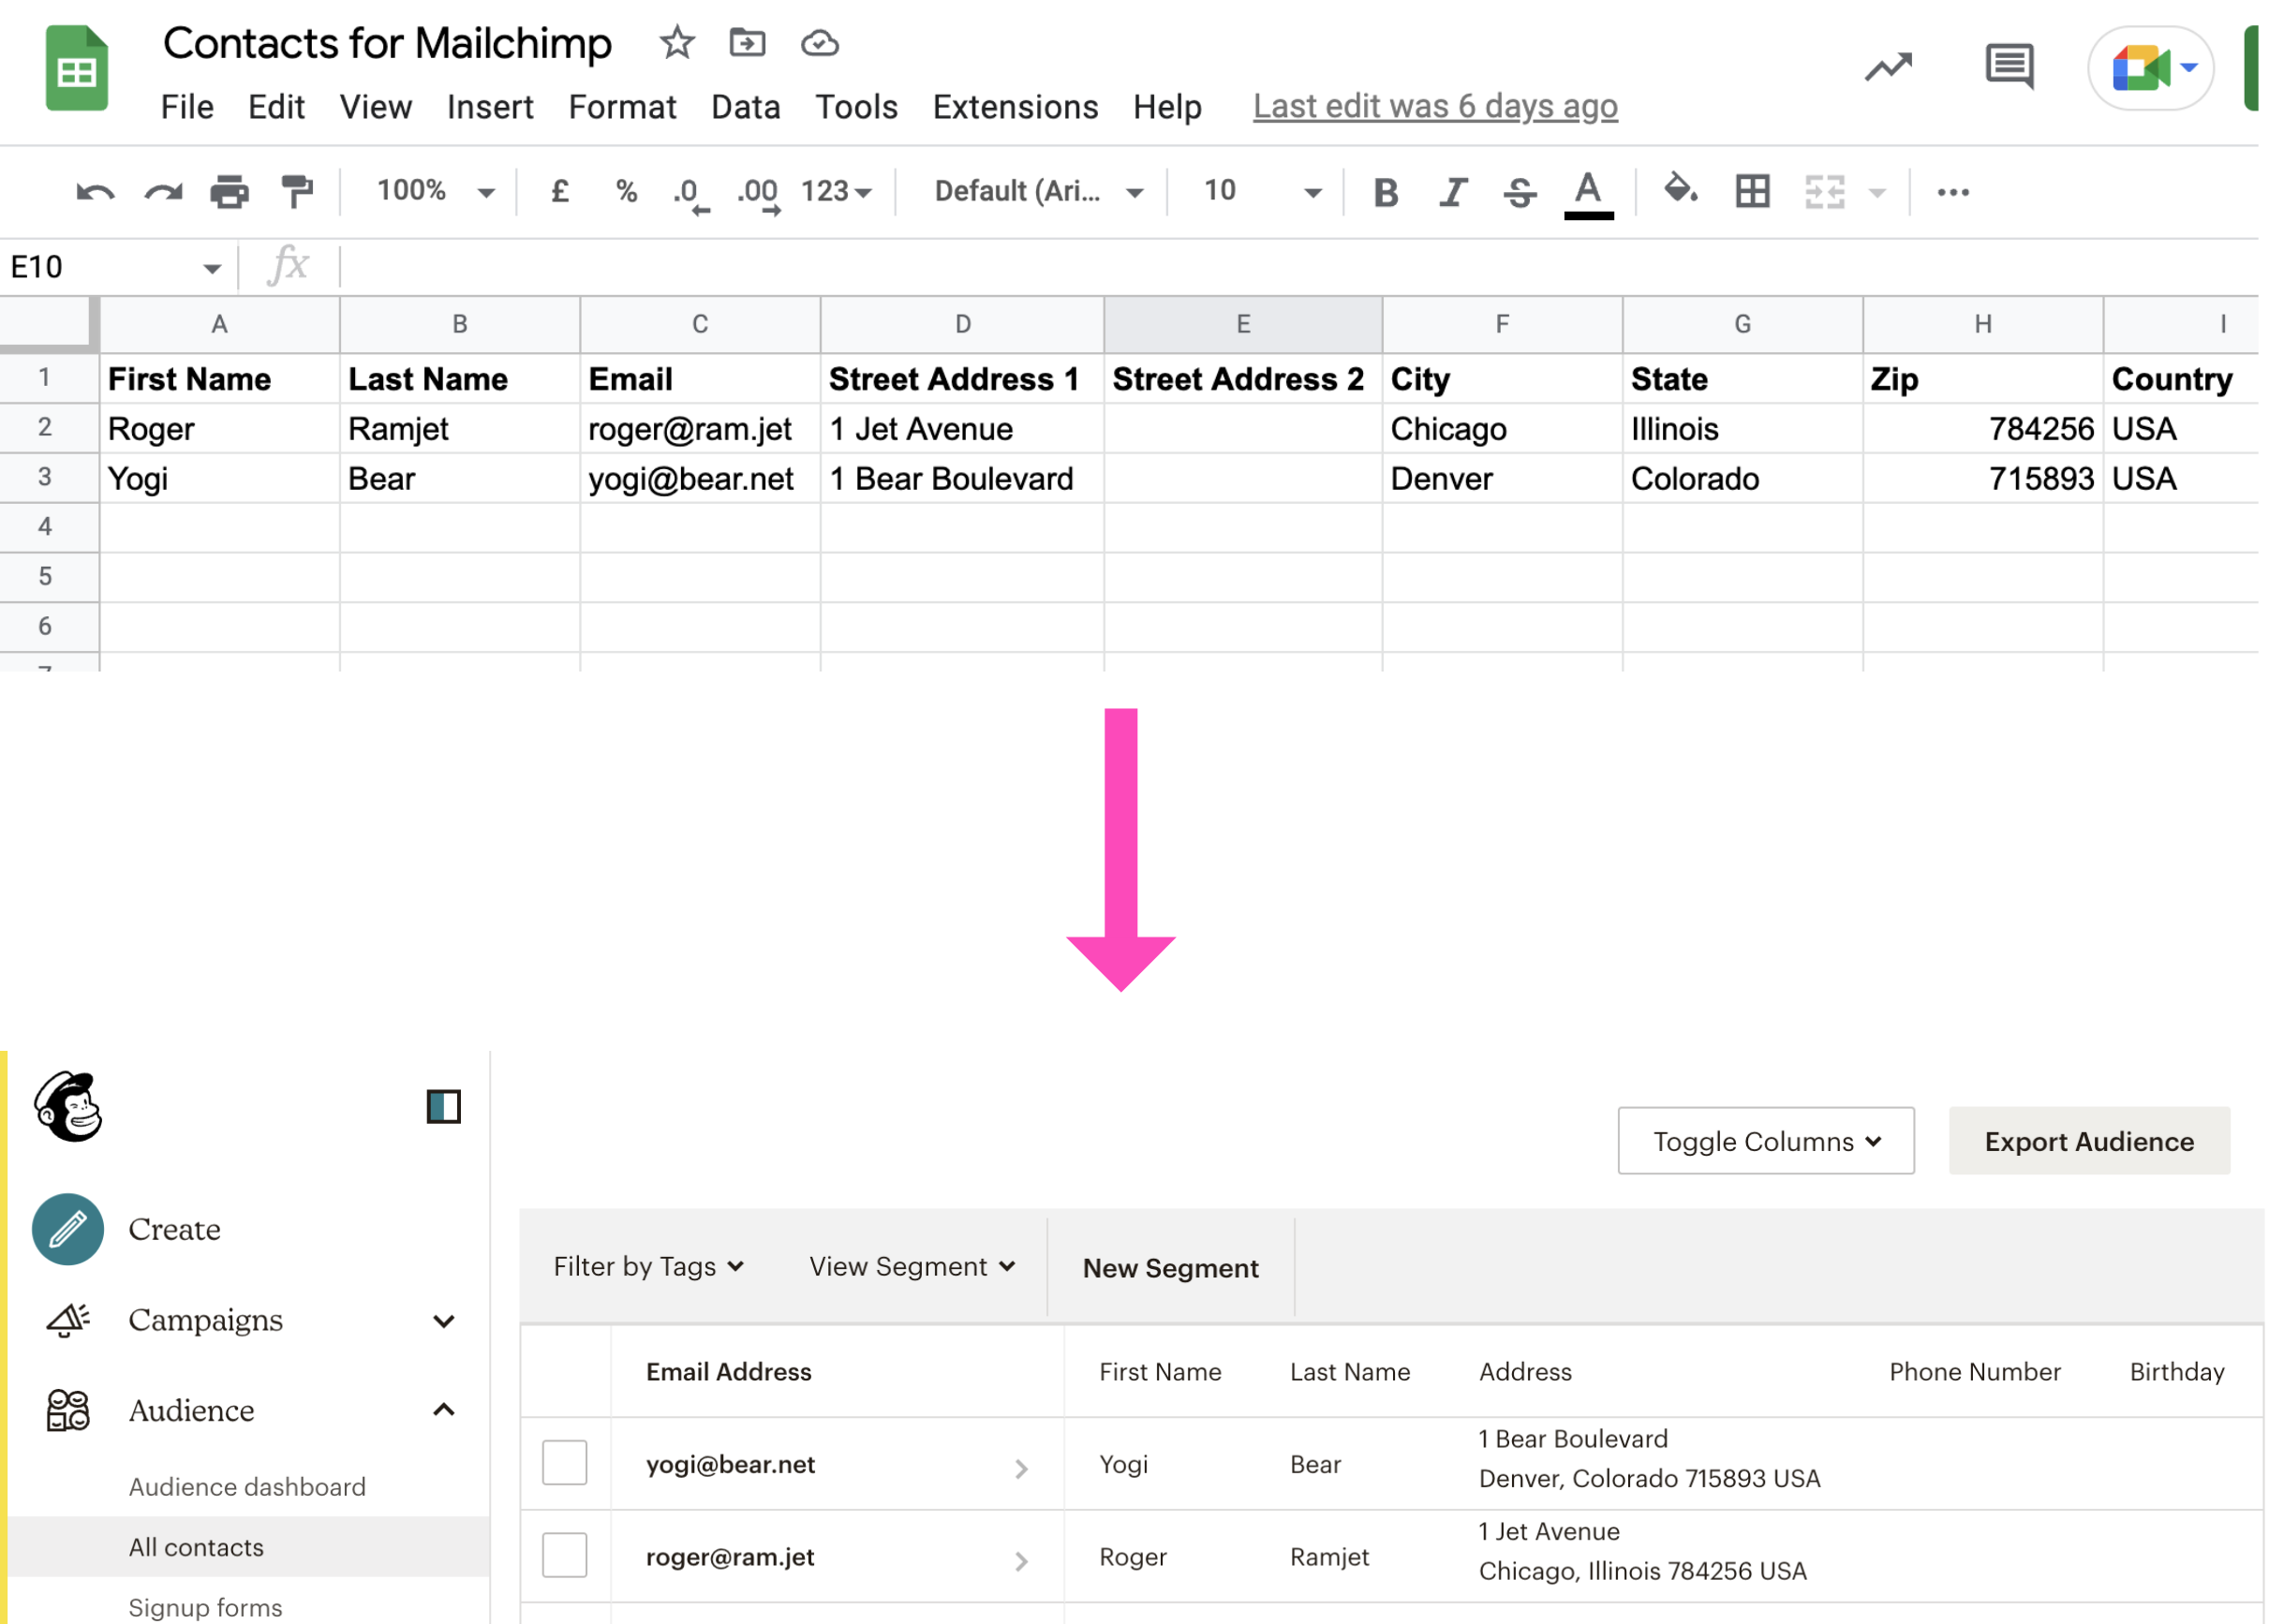
Task: Open the Filter by Tags dropdown
Action: pyautogui.click(x=648, y=1267)
